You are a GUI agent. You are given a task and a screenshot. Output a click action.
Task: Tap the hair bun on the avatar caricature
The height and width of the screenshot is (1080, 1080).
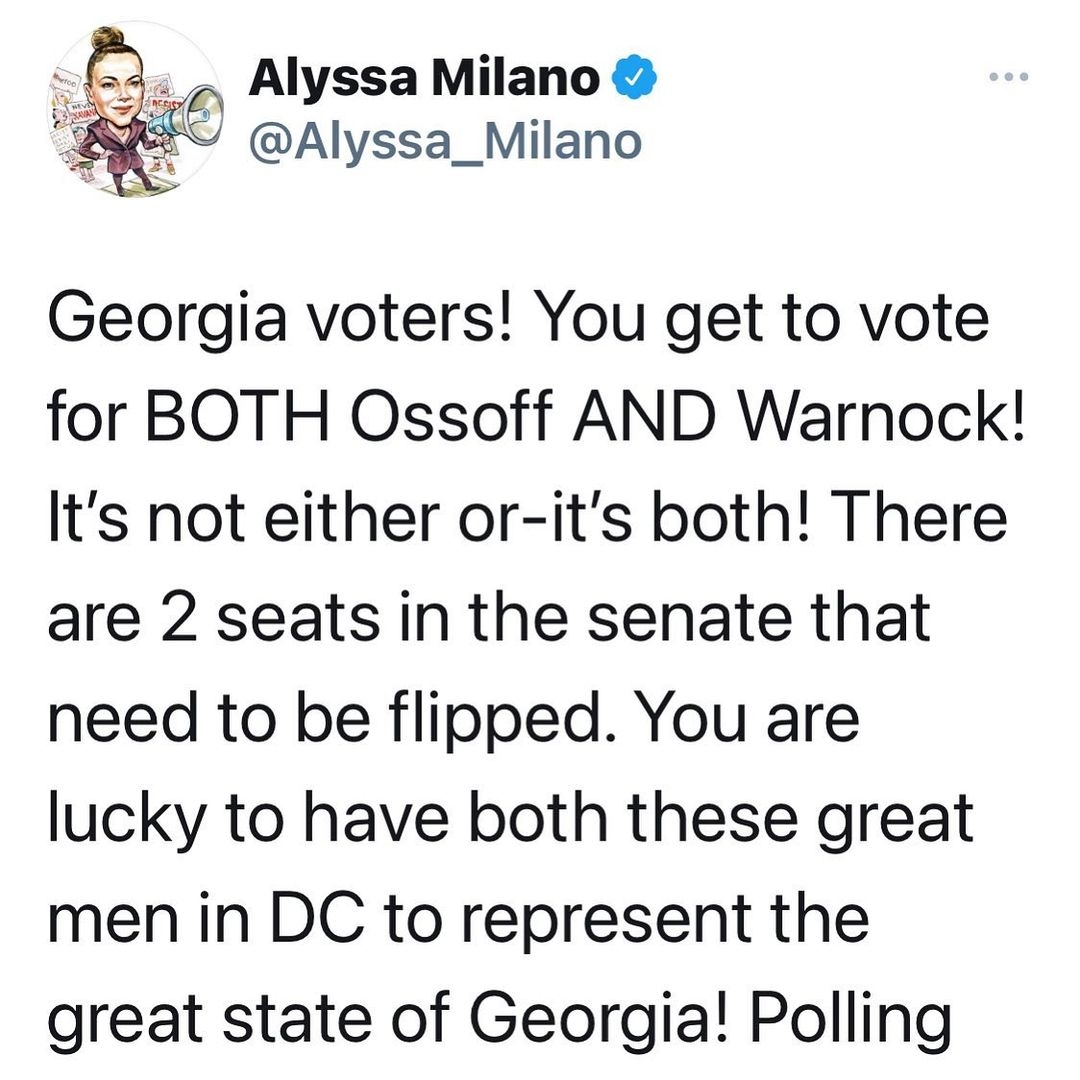point(107,39)
